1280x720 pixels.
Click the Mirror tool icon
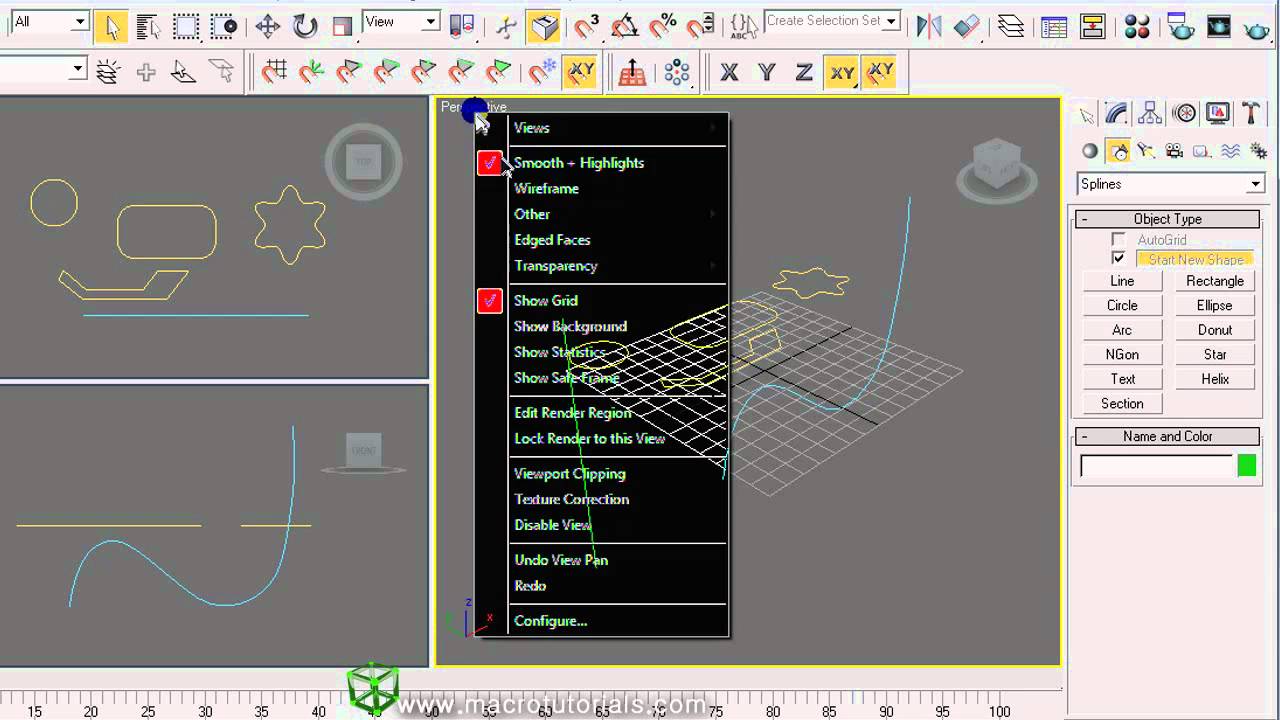tap(929, 27)
